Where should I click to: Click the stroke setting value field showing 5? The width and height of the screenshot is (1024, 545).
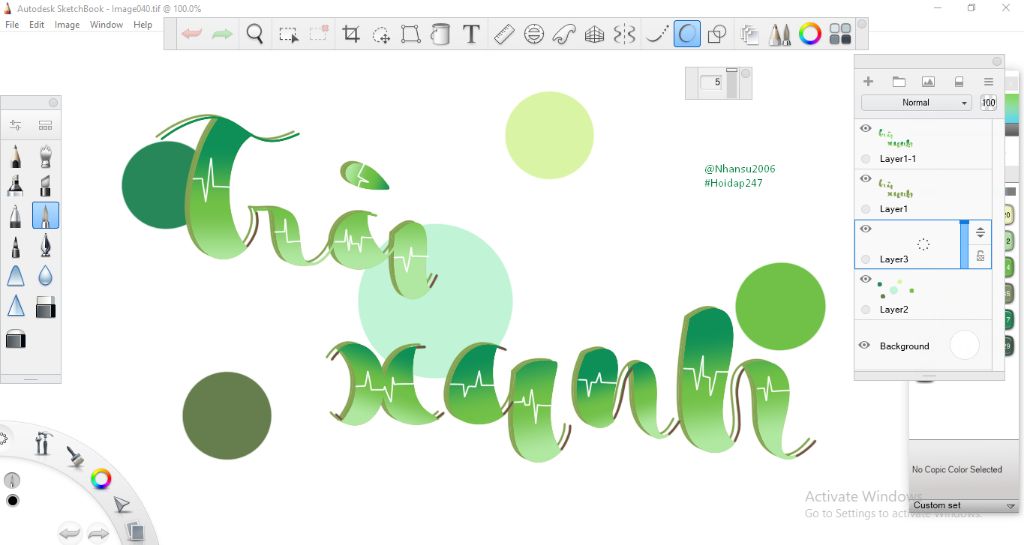click(x=711, y=82)
